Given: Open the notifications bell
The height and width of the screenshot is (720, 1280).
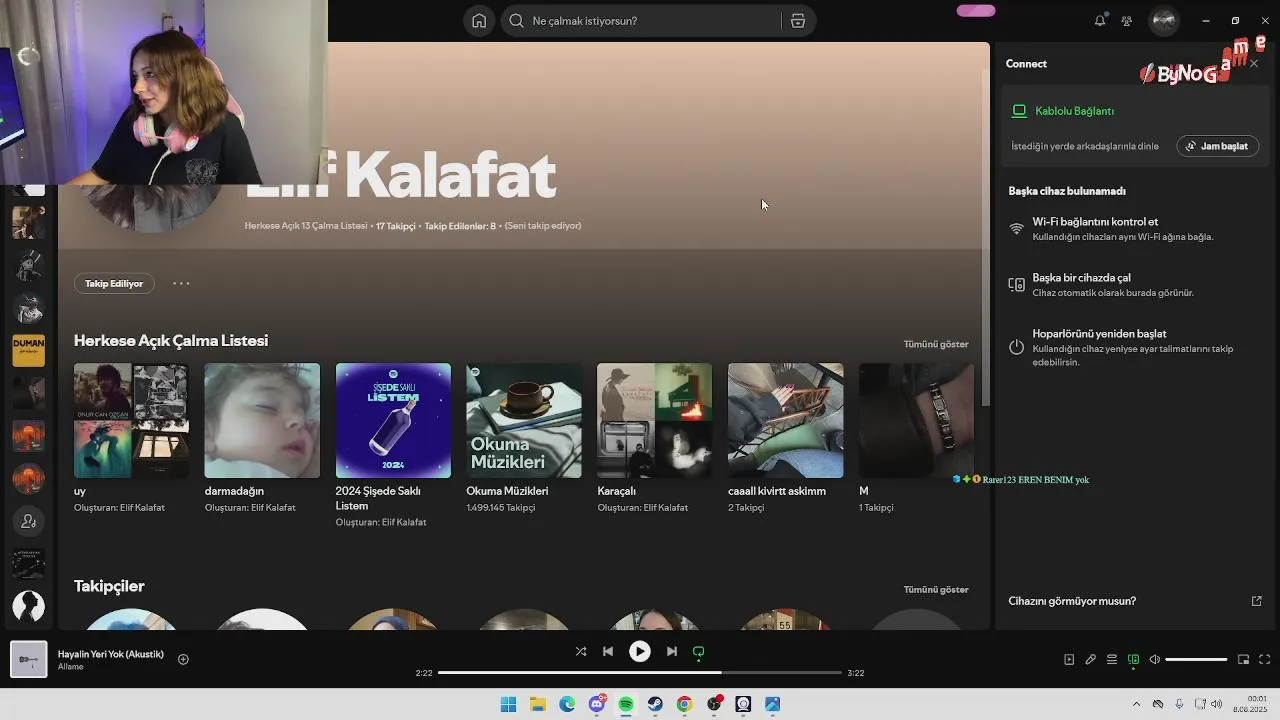Looking at the screenshot, I should click(x=1100, y=21).
